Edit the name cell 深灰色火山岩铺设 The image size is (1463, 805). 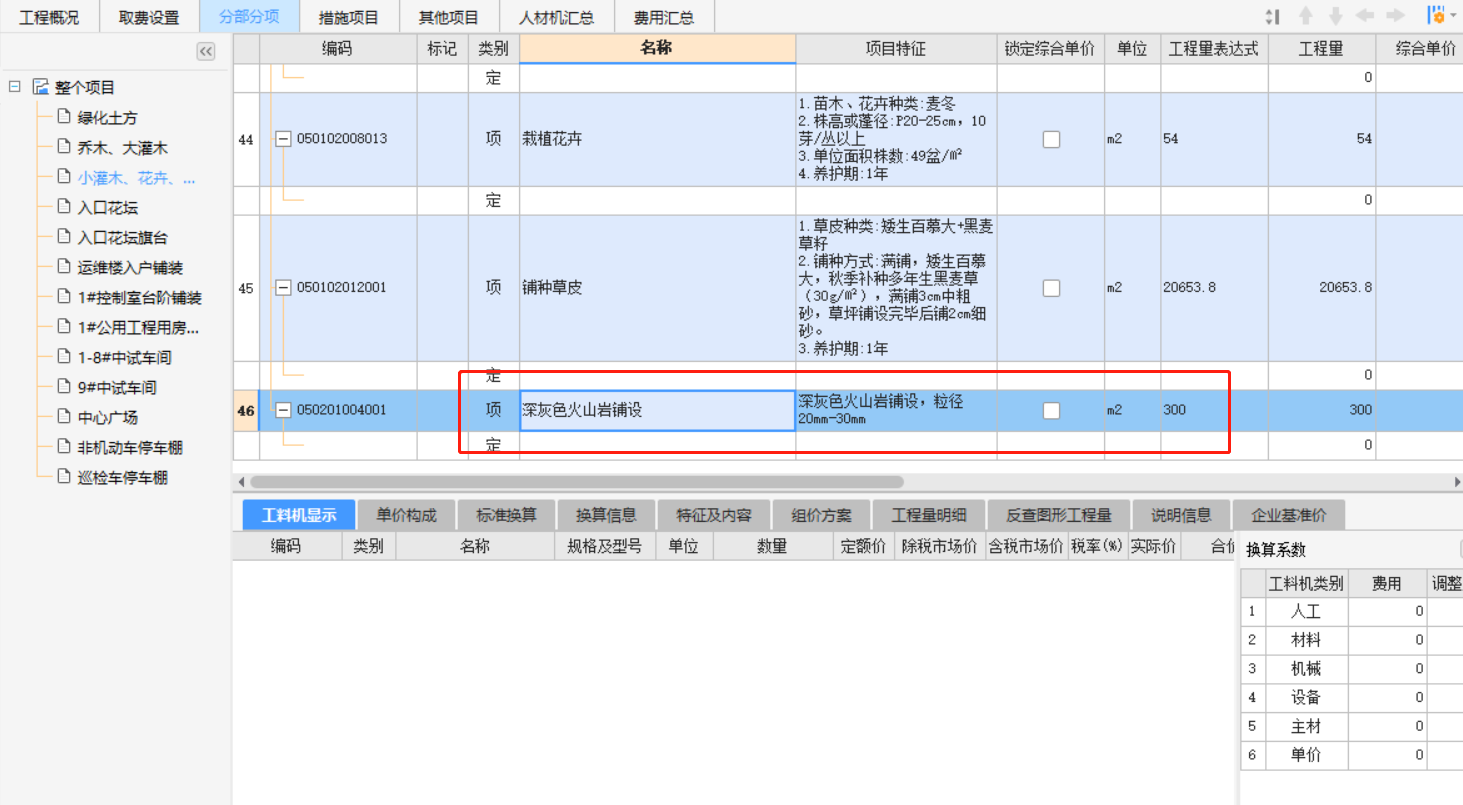pos(657,410)
